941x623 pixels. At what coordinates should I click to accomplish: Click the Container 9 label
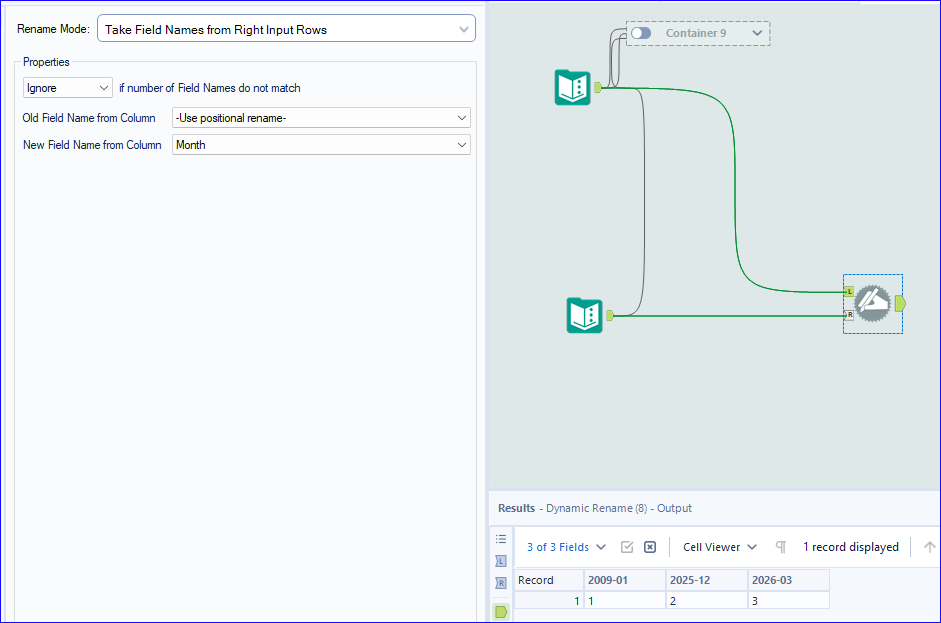[696, 33]
